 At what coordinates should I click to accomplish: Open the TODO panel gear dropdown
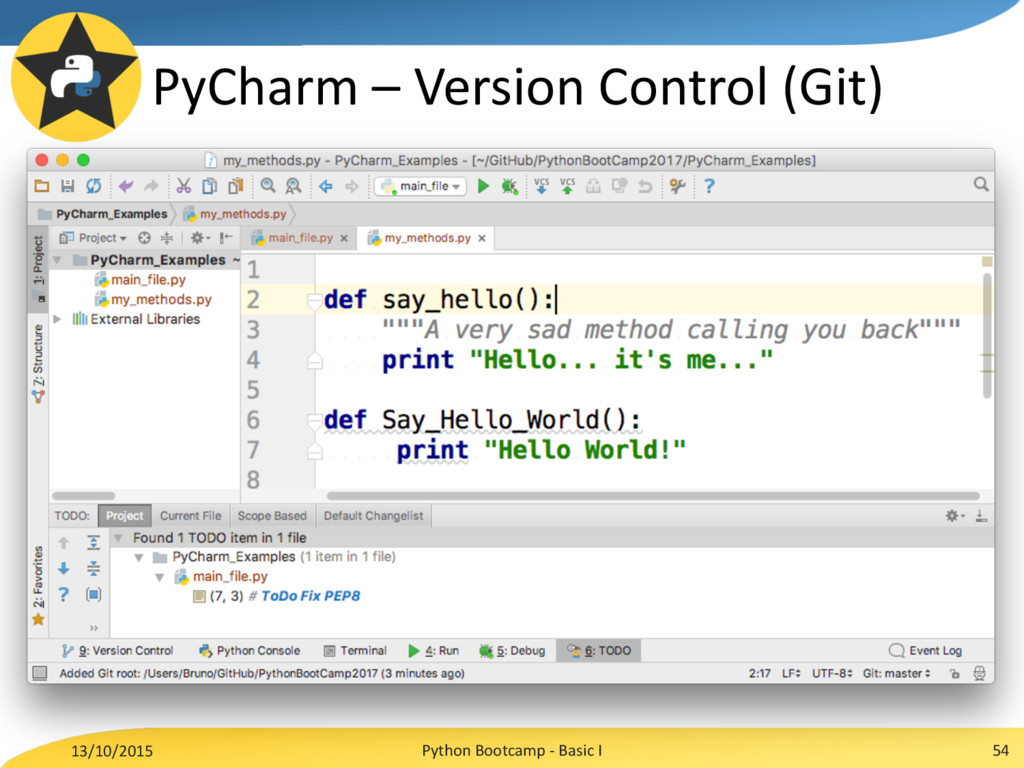coord(955,516)
